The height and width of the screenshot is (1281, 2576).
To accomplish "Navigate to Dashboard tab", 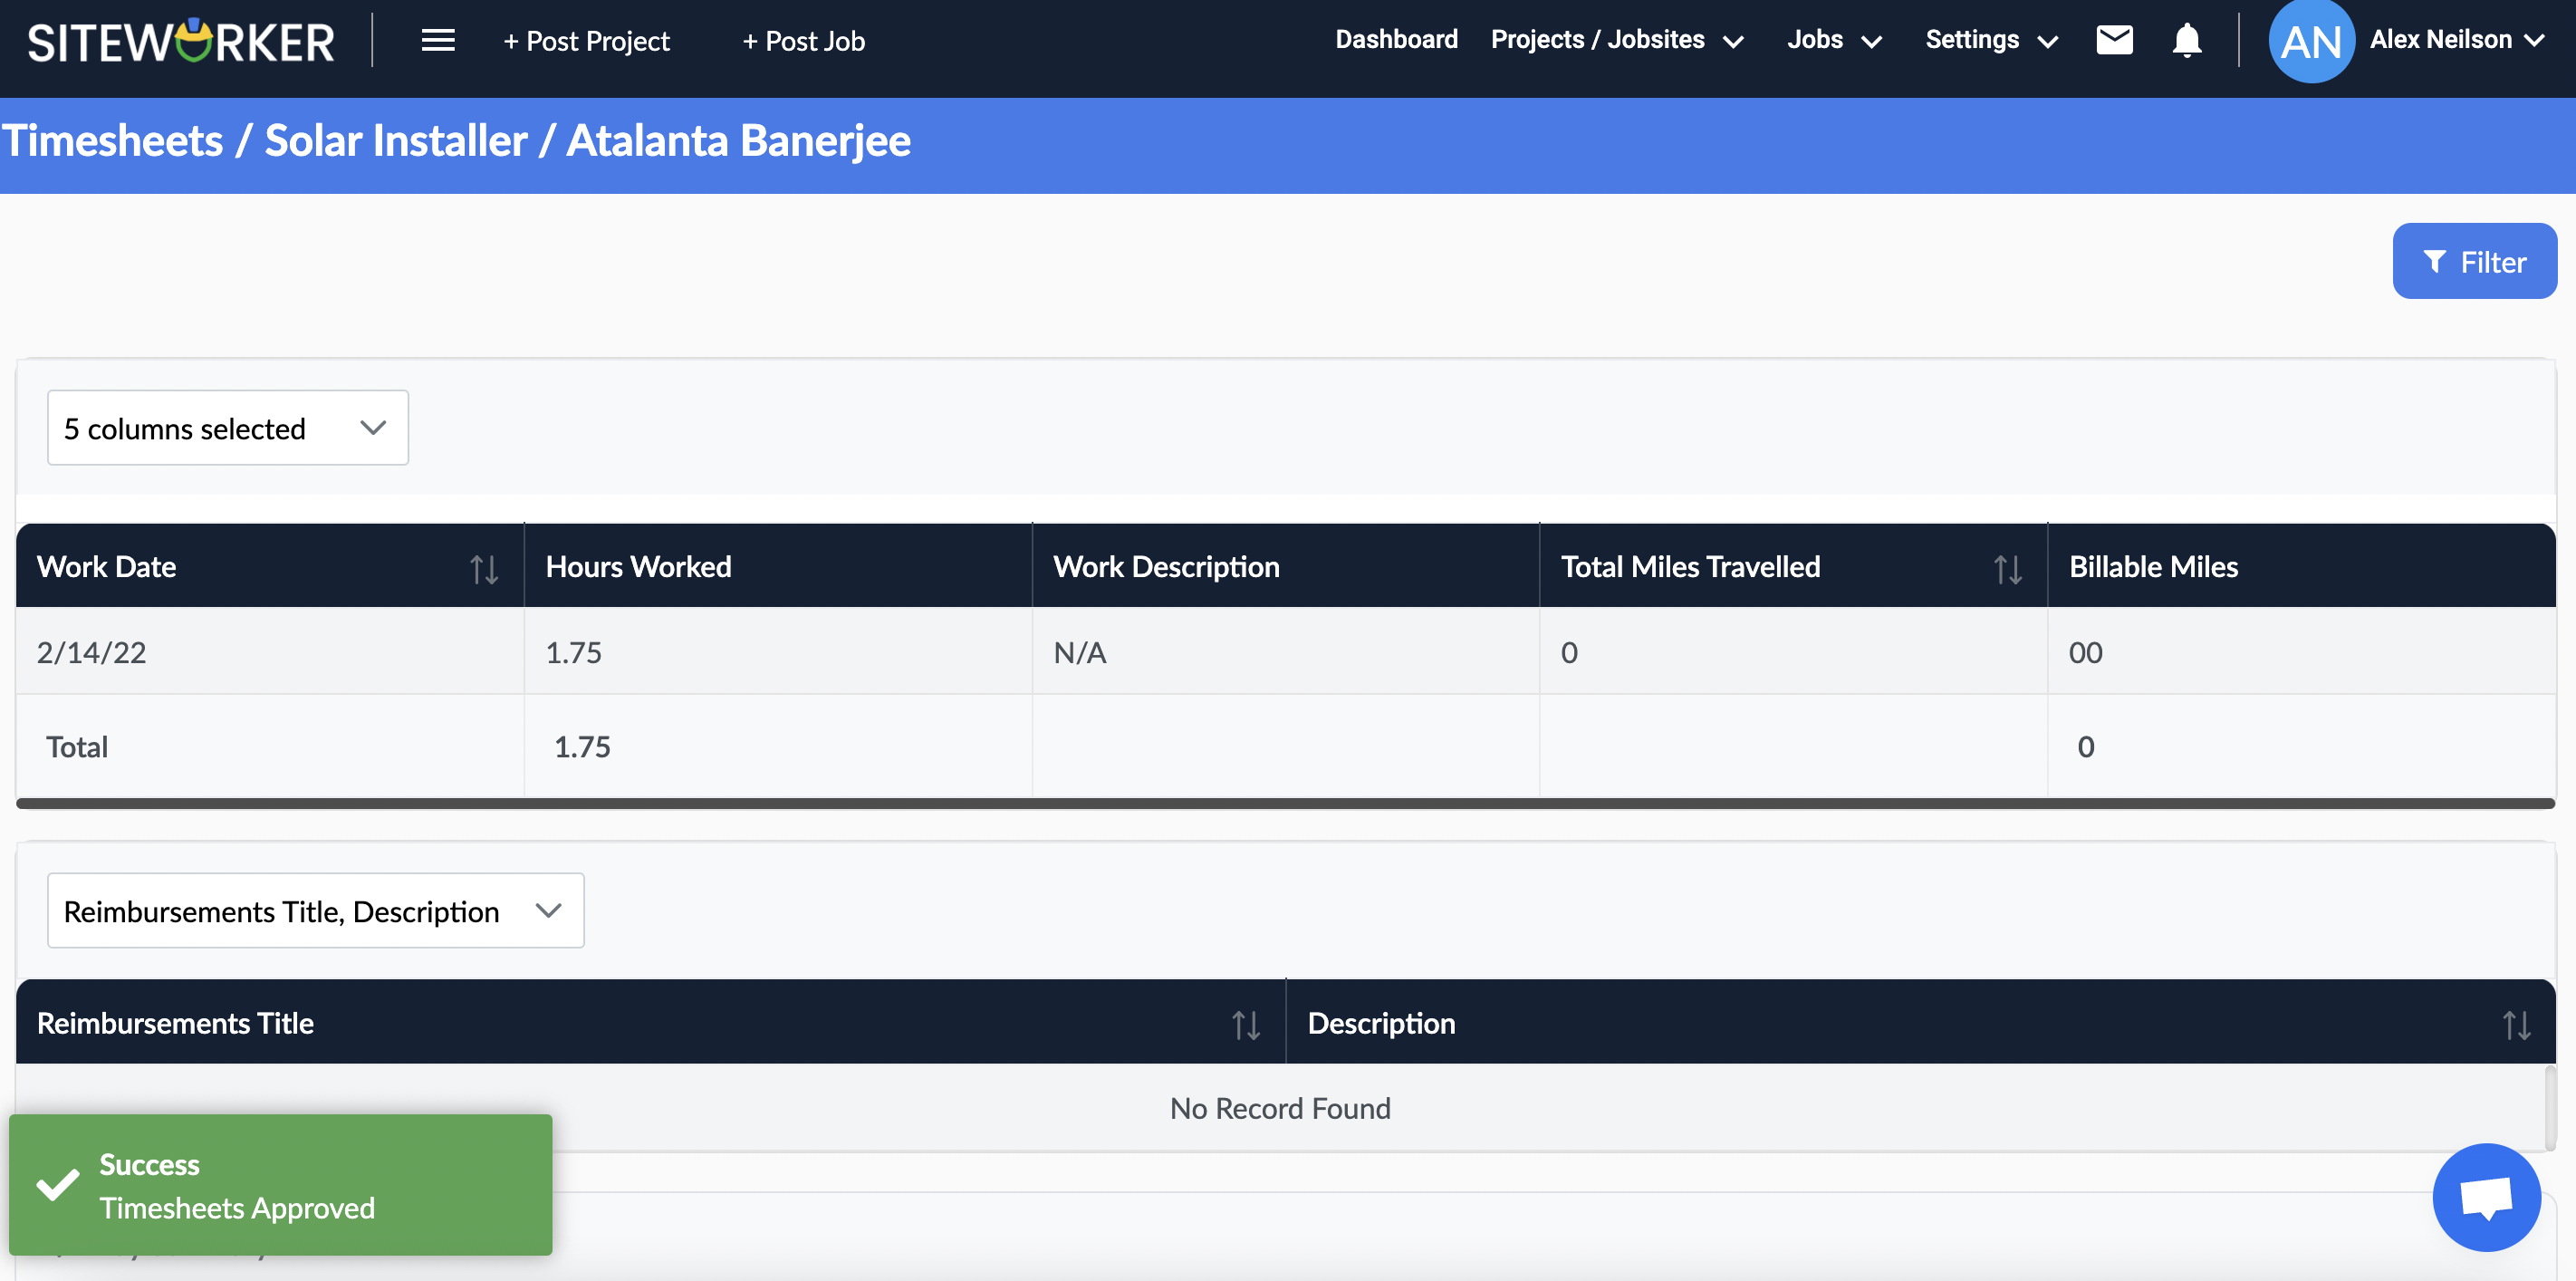I will (1397, 40).
